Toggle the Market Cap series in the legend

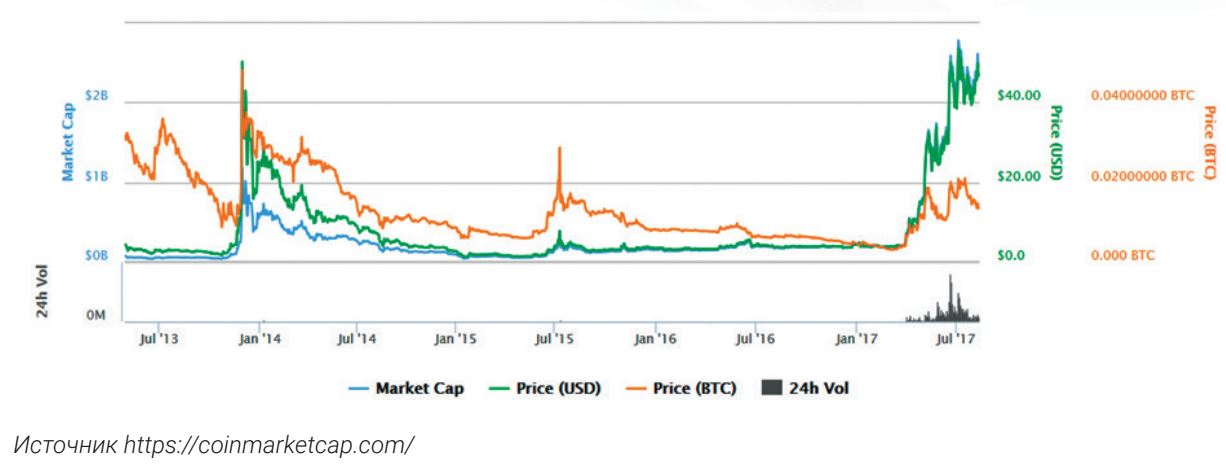tap(405, 388)
